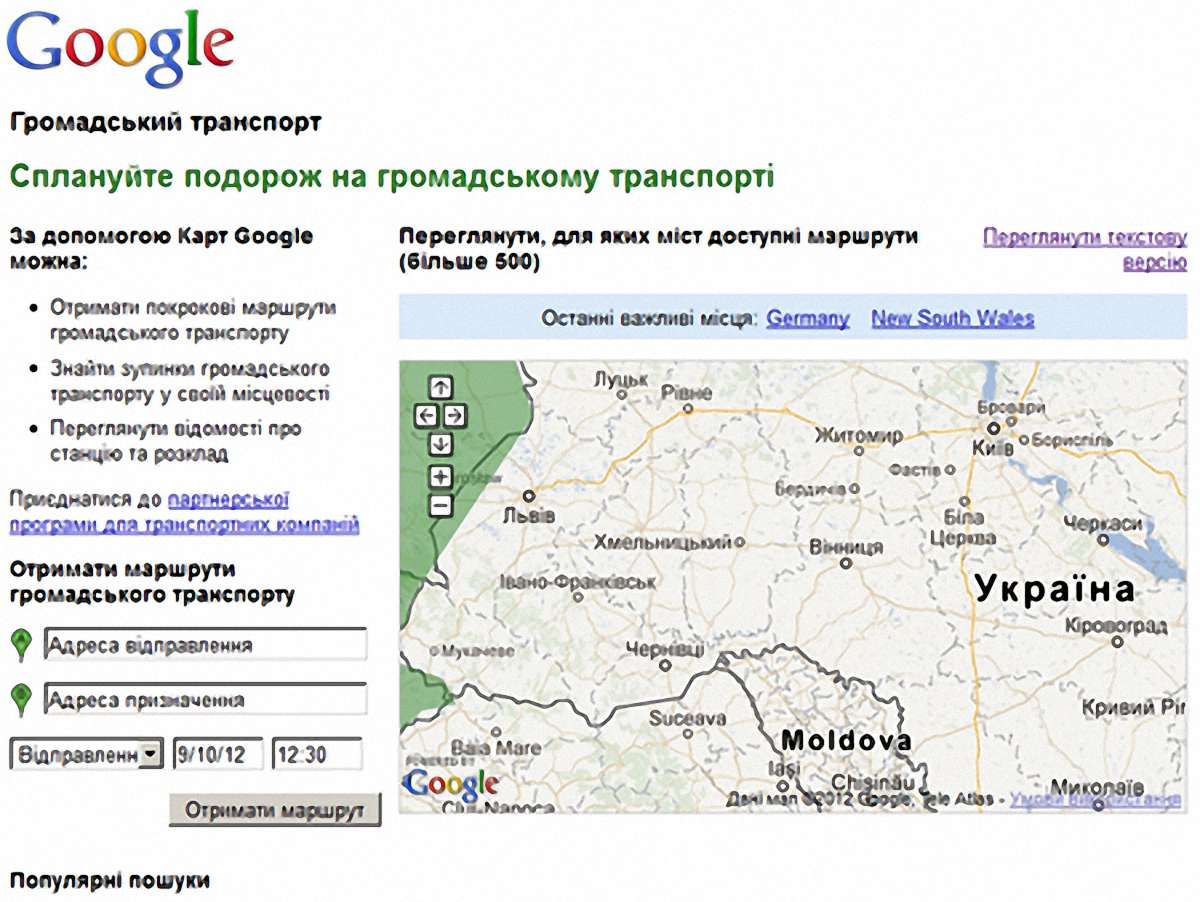
Task: Click the time field 12:30
Action: click(316, 755)
